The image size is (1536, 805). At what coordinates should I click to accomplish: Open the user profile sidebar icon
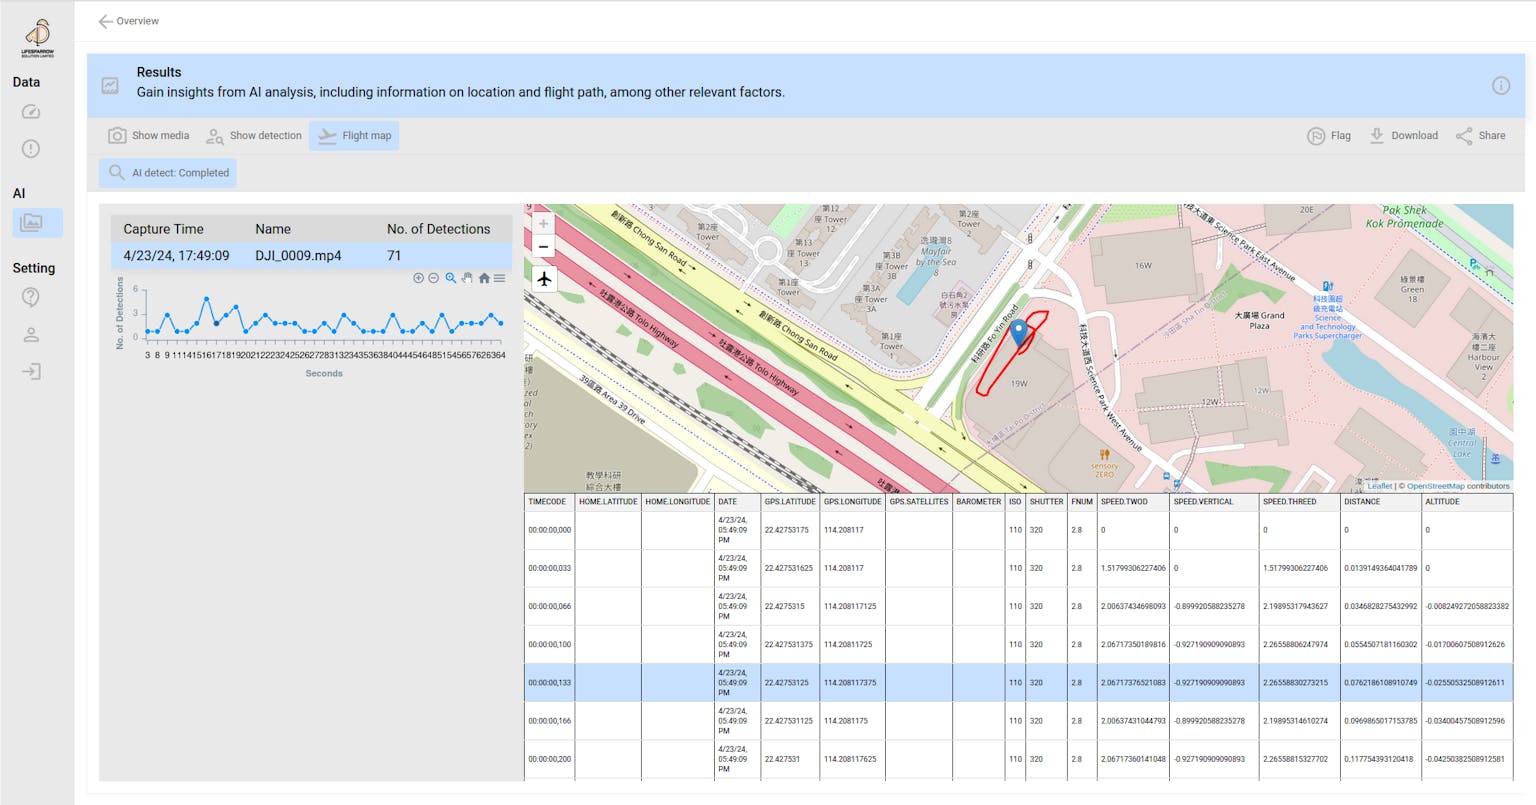(x=31, y=335)
